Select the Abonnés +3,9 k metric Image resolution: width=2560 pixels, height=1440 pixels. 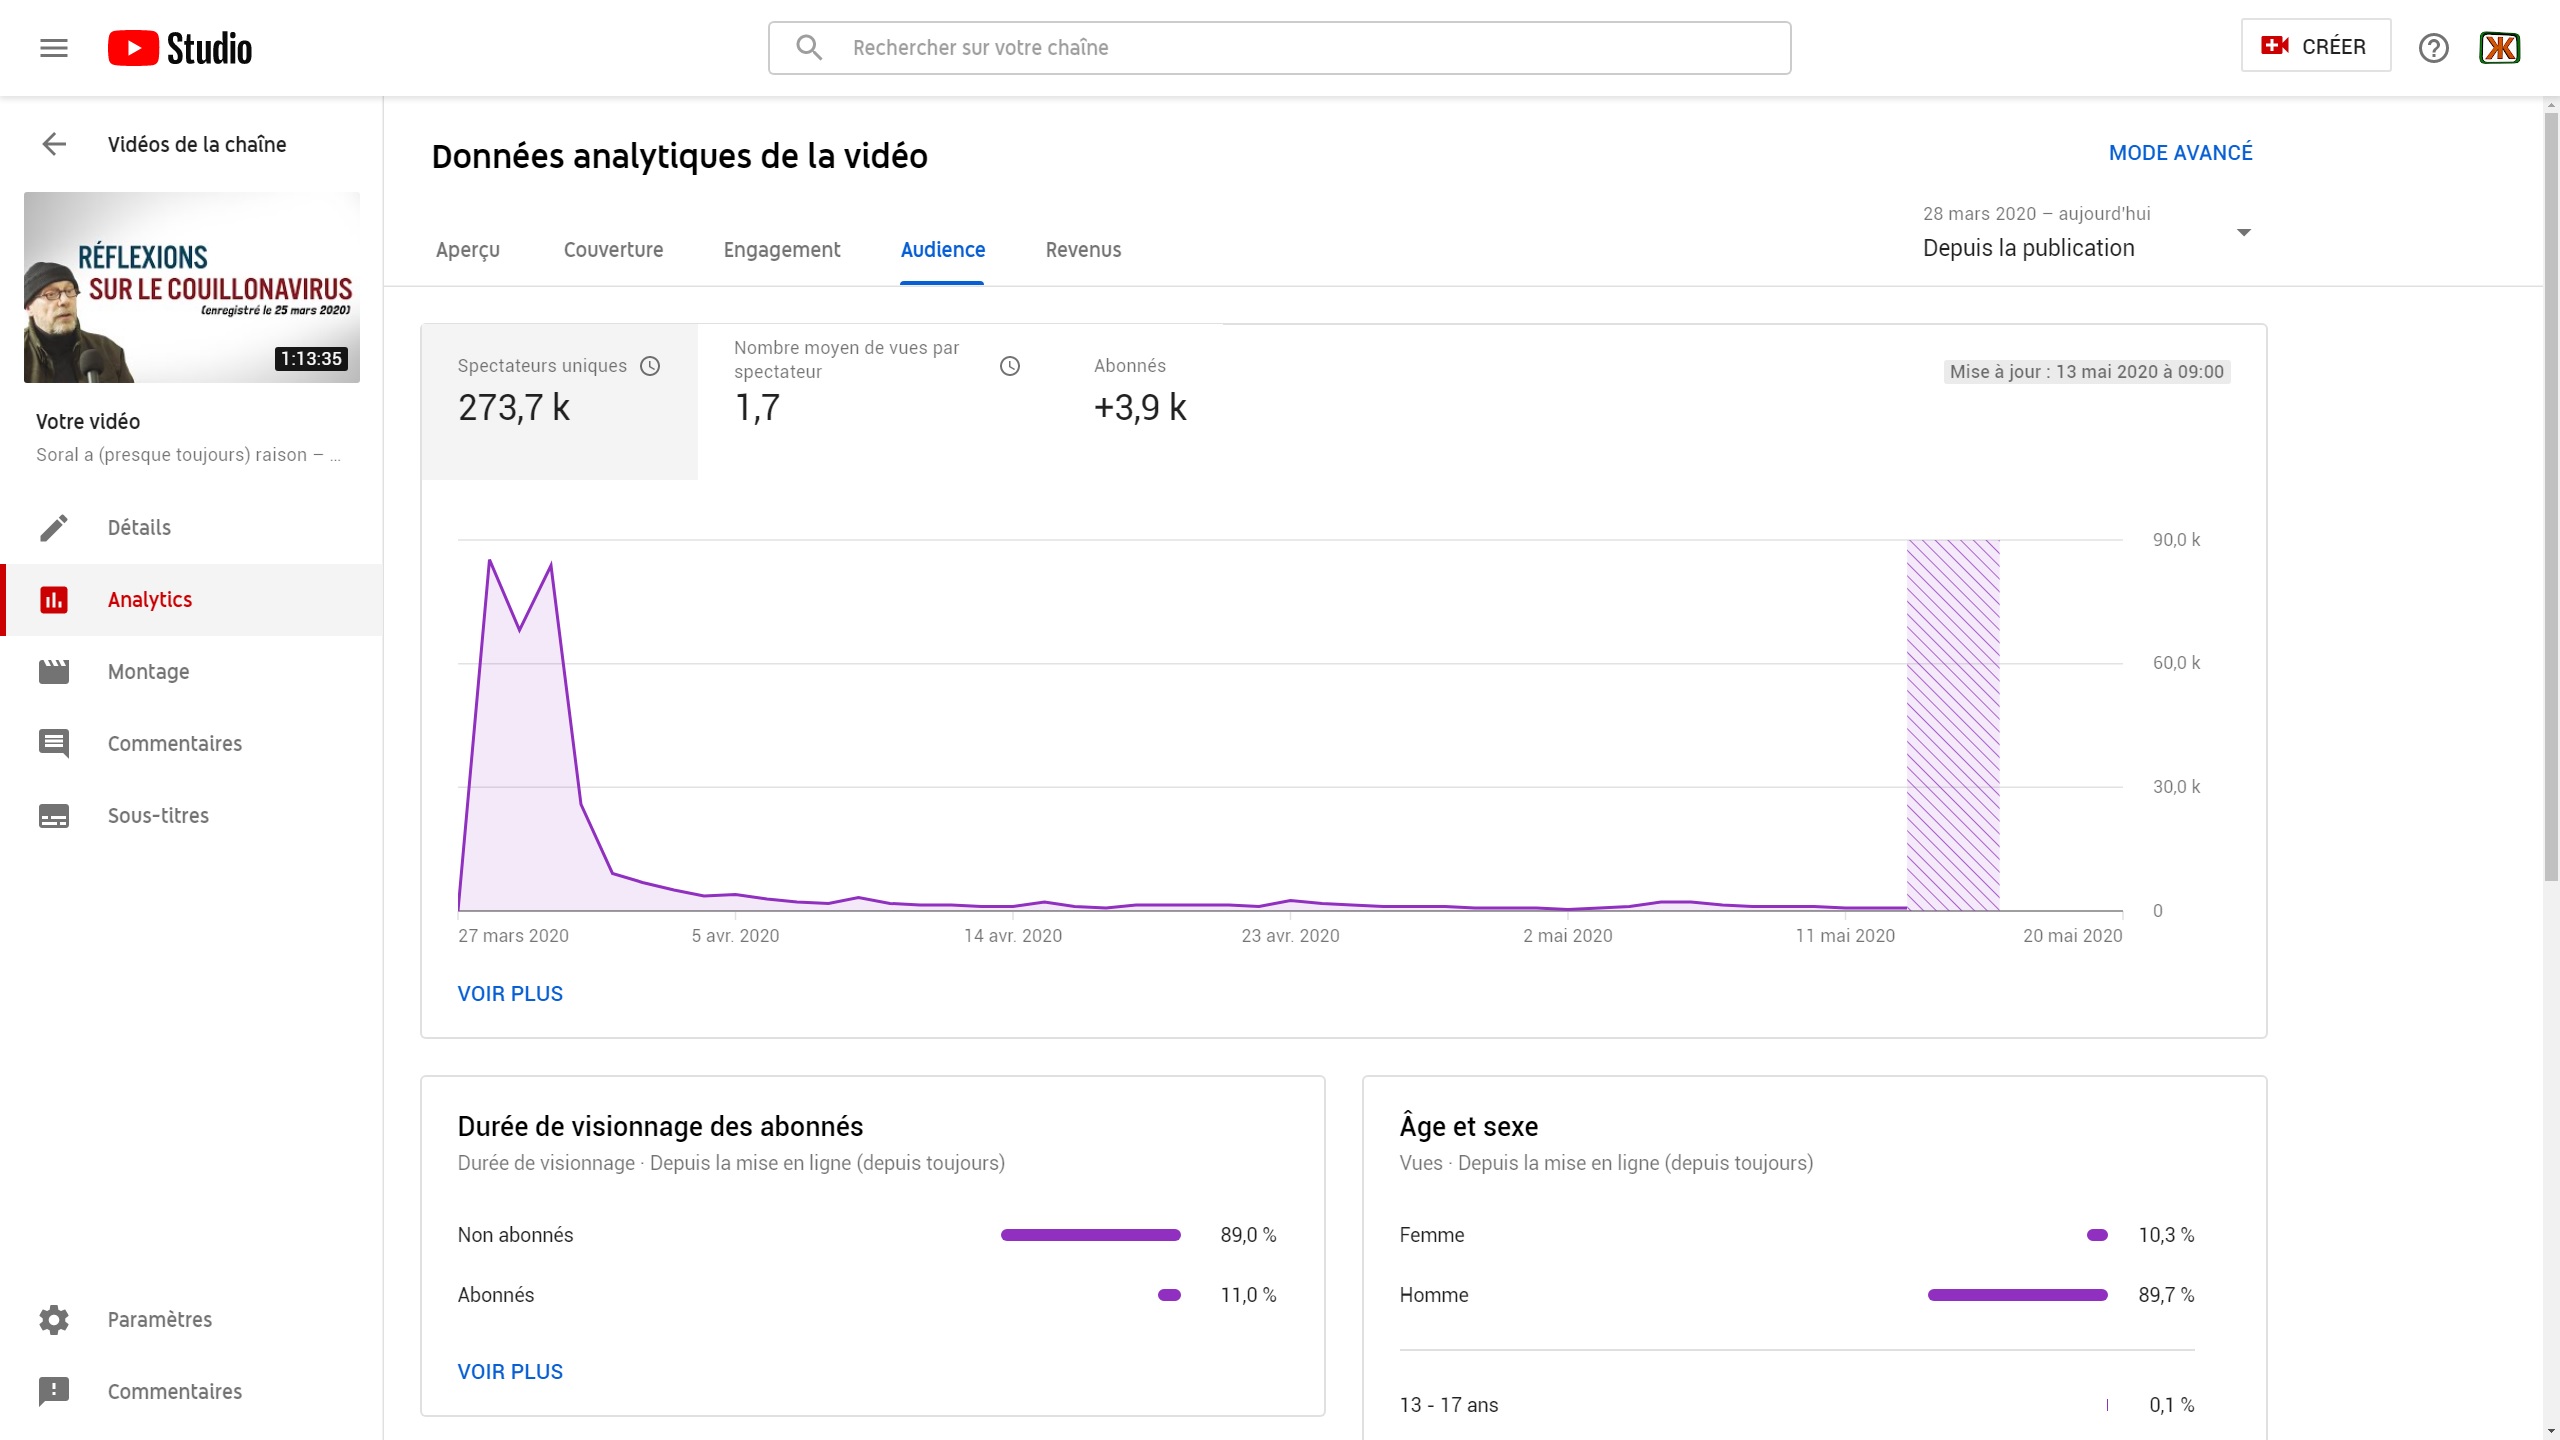1140,402
